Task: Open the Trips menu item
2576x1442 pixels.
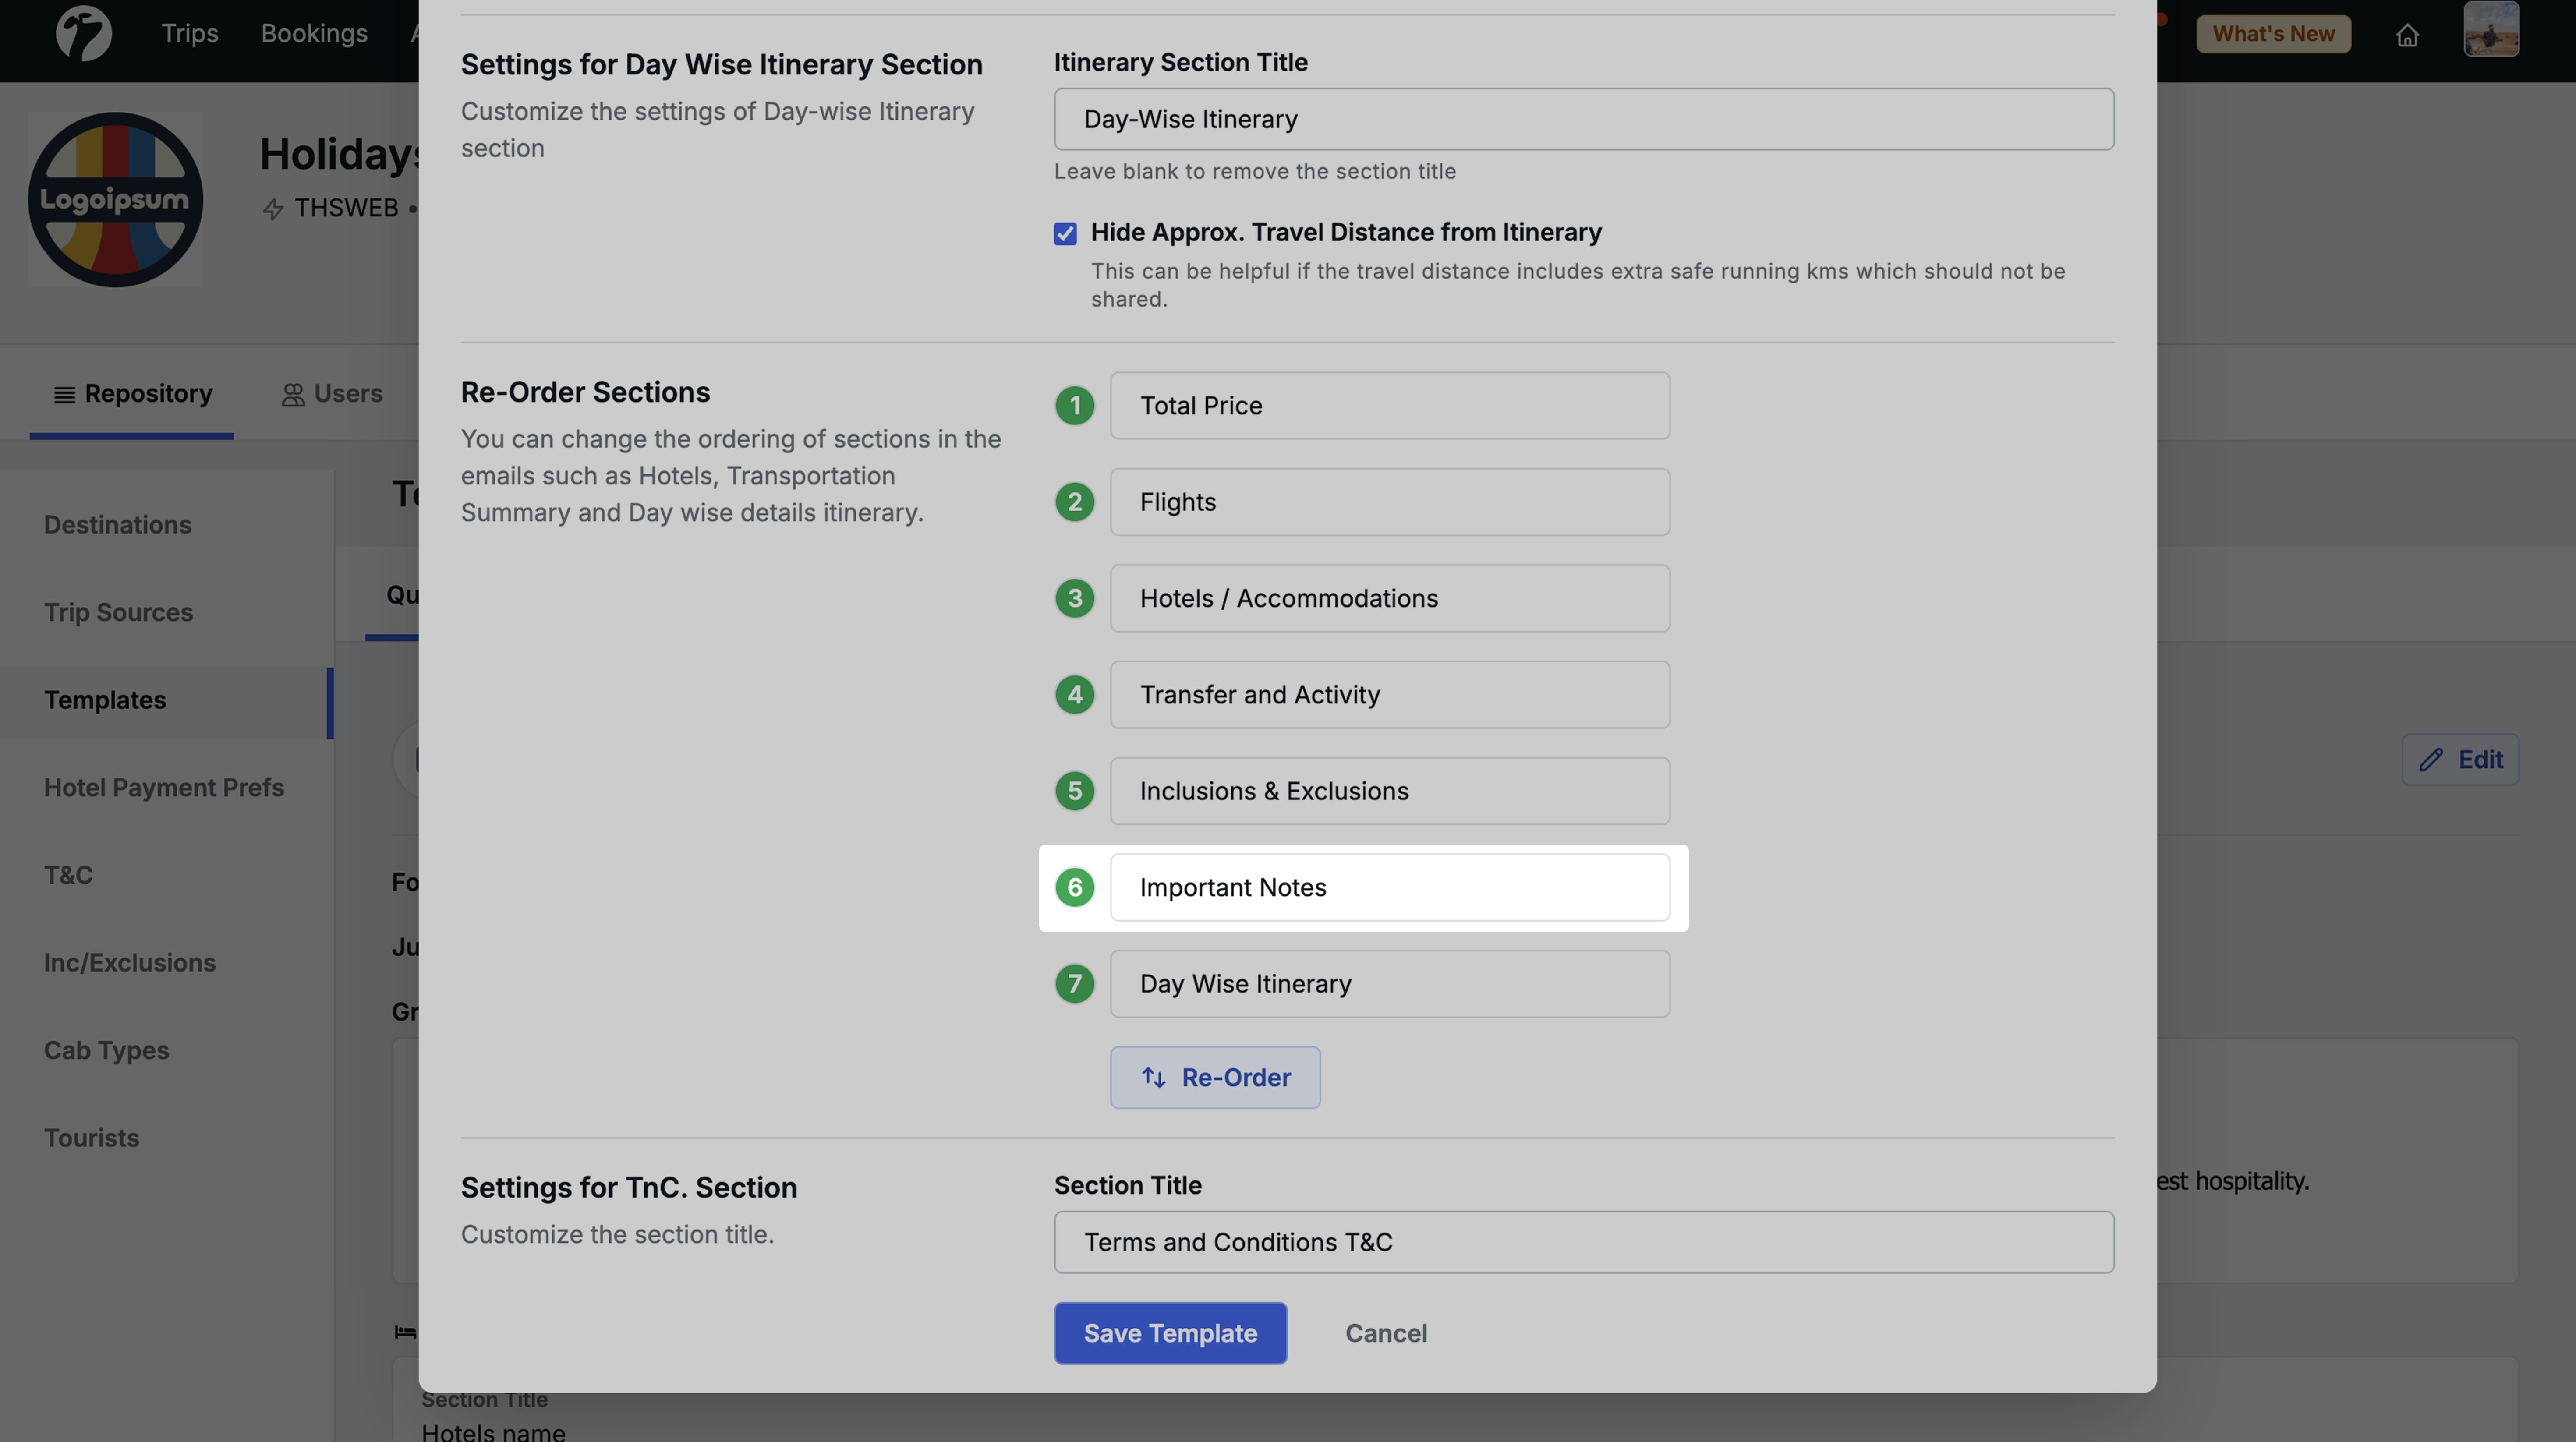Action: click(x=190, y=33)
